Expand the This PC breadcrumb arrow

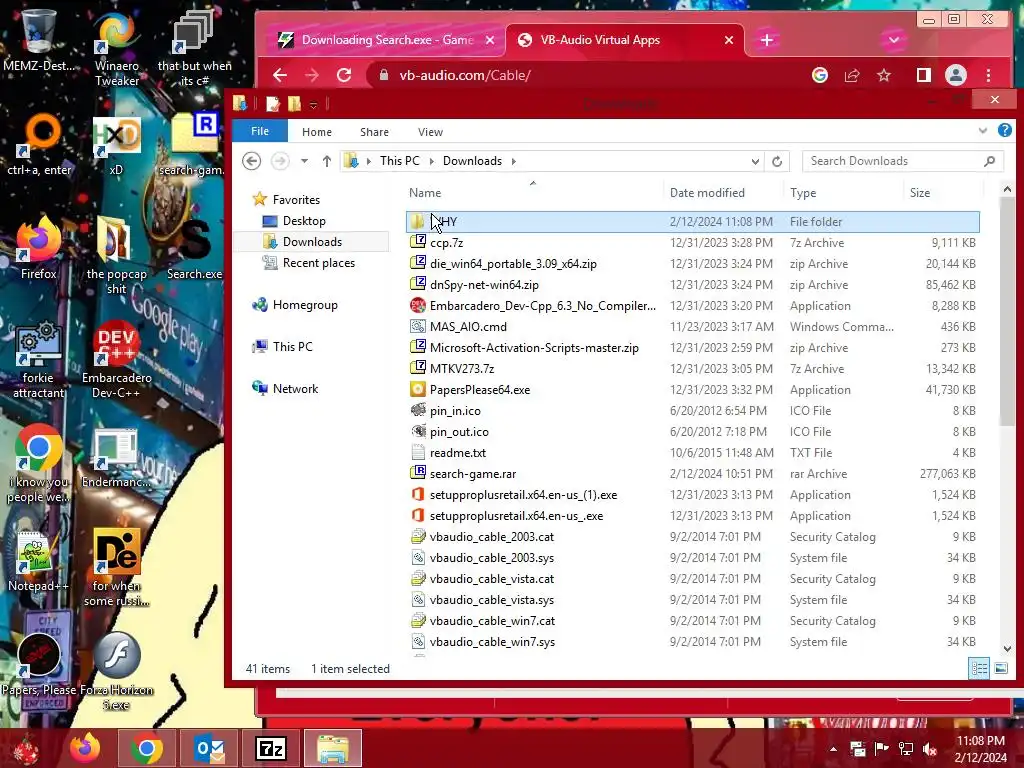click(431, 161)
